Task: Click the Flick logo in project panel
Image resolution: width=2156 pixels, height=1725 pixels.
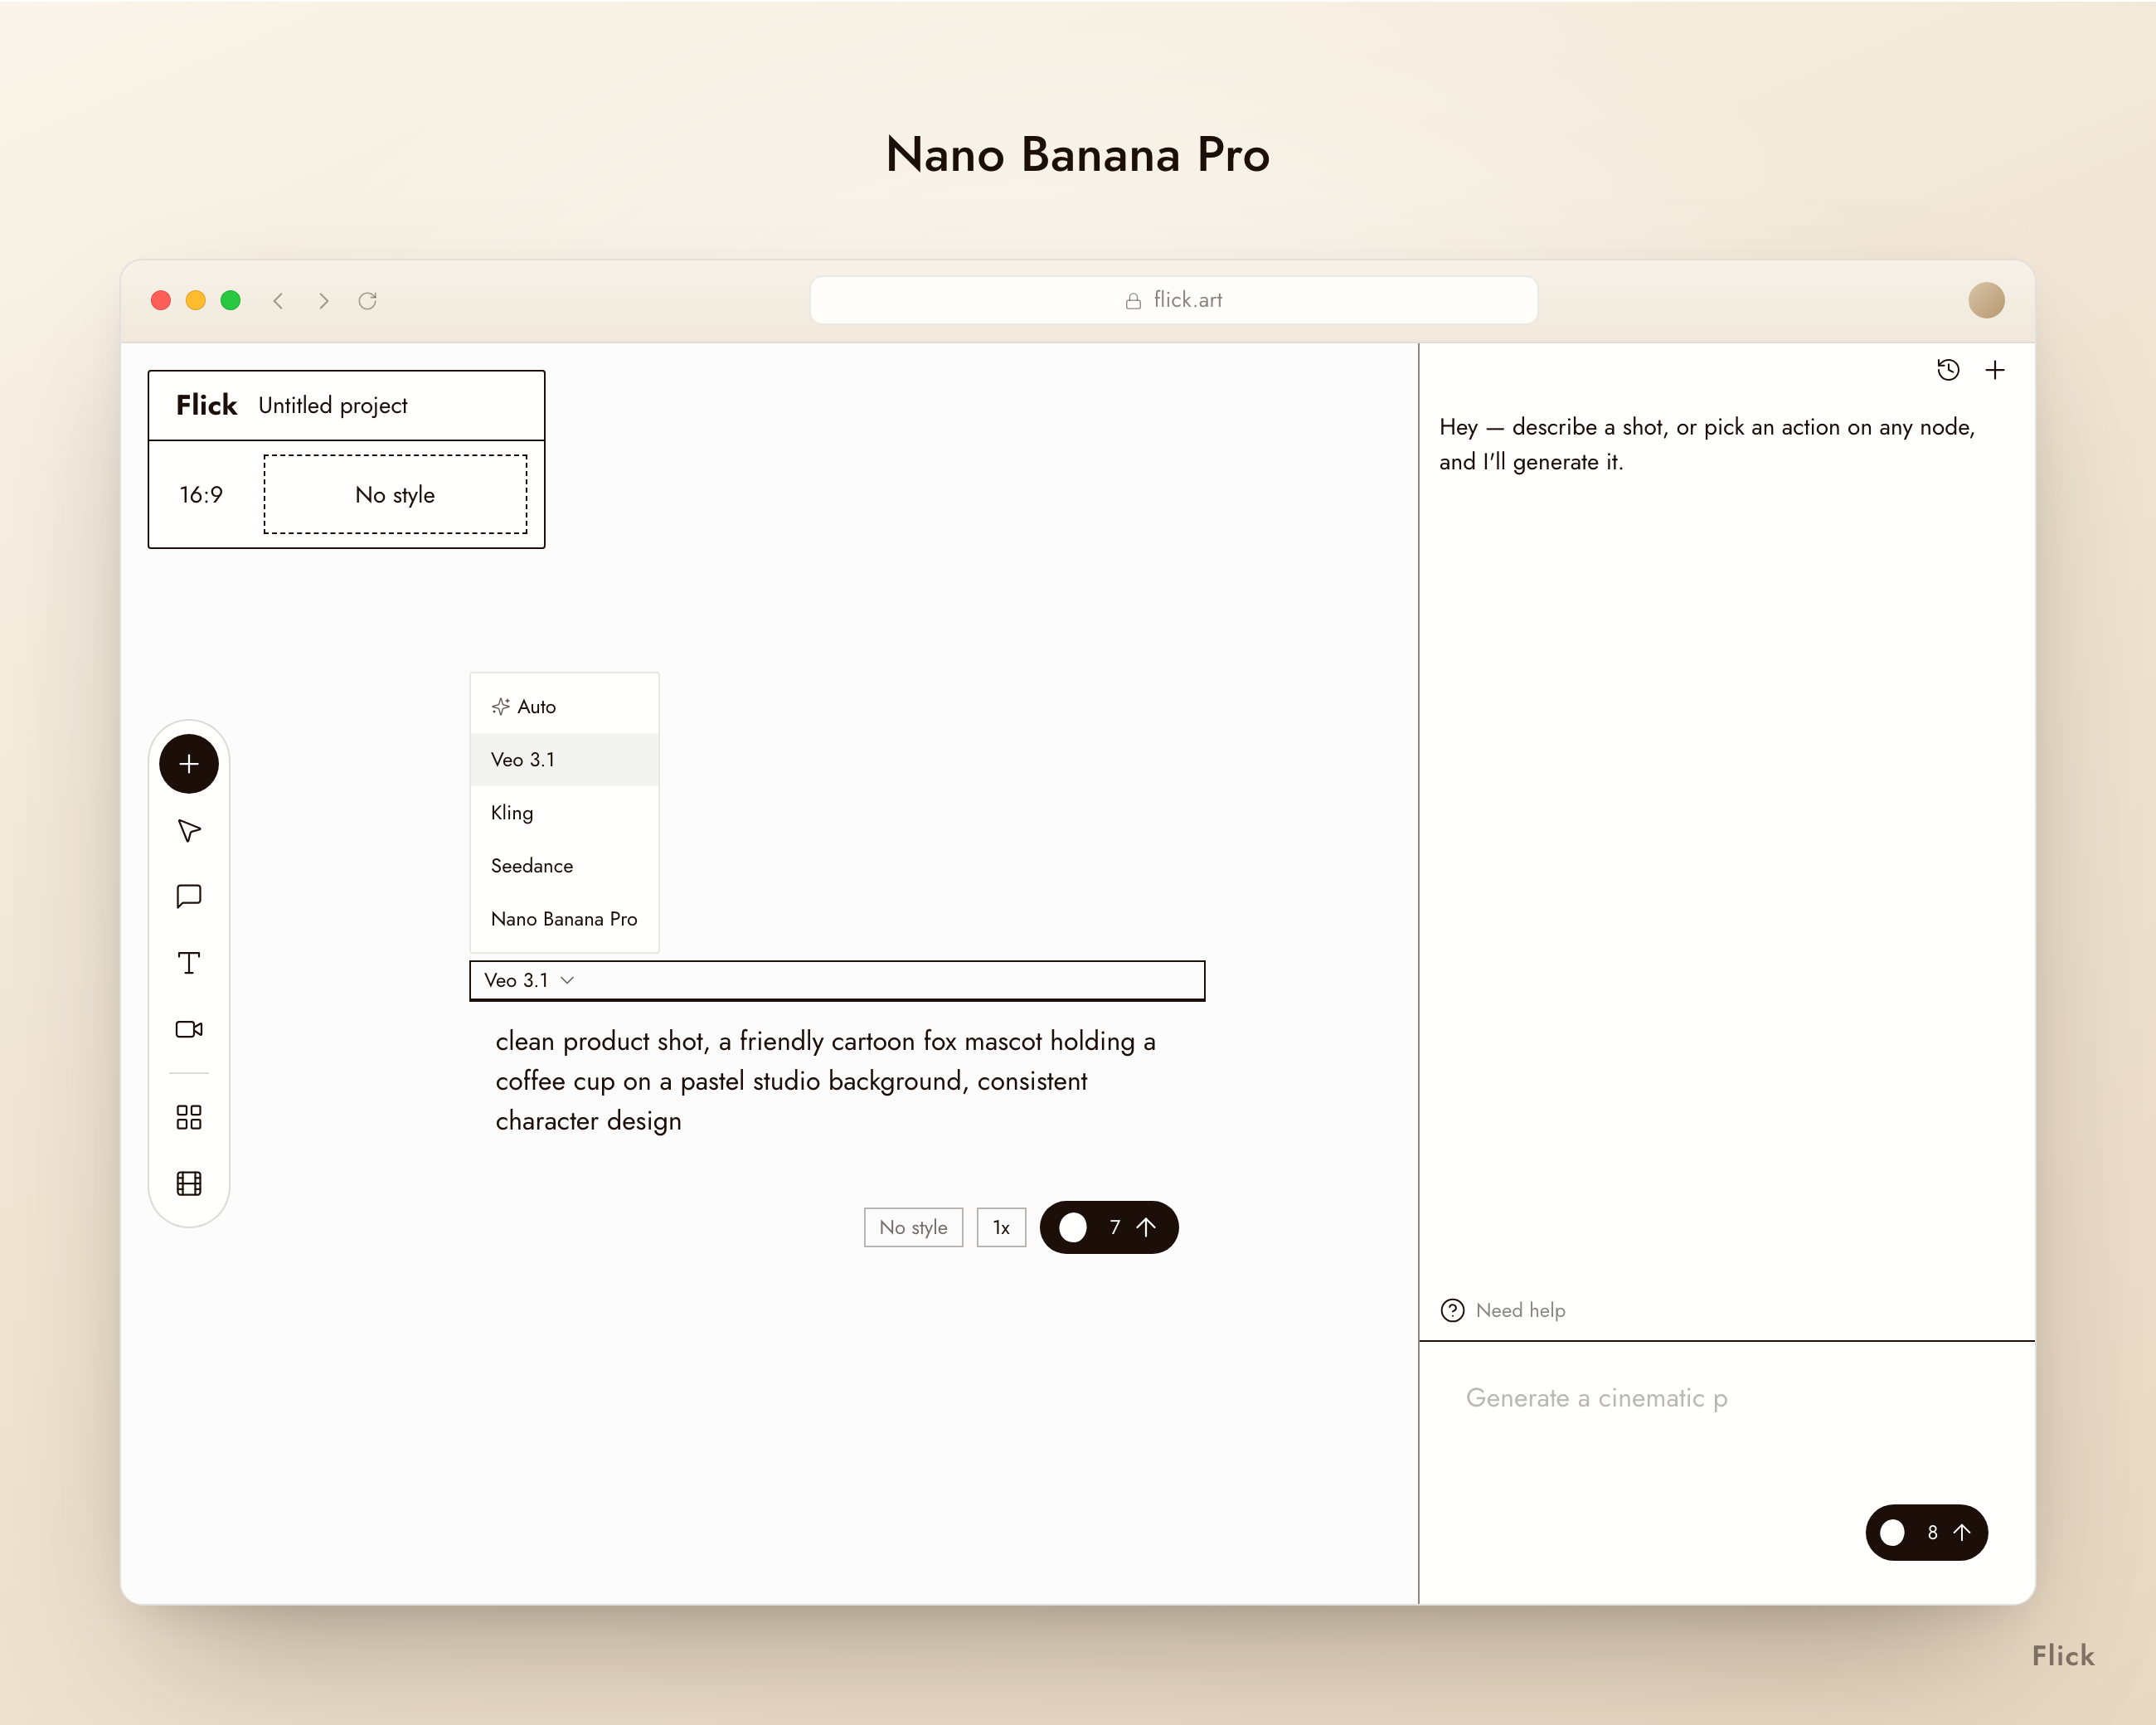Action: coord(206,405)
